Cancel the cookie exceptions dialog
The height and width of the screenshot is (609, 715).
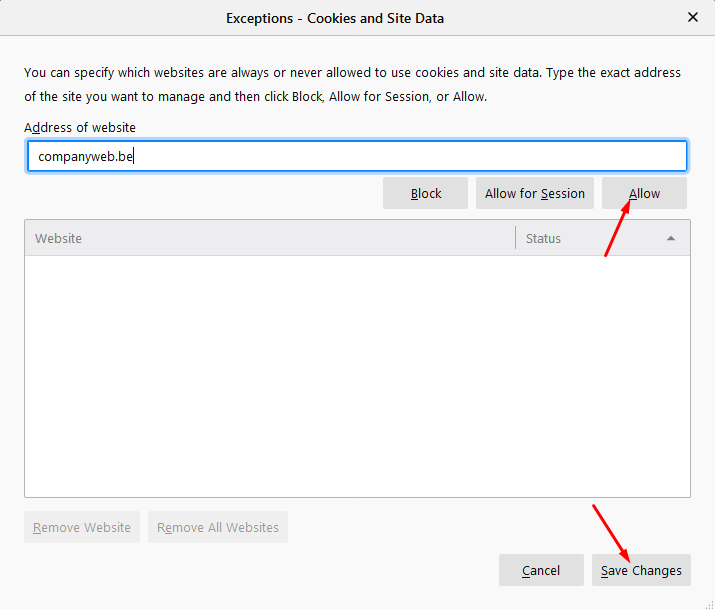[x=541, y=570]
